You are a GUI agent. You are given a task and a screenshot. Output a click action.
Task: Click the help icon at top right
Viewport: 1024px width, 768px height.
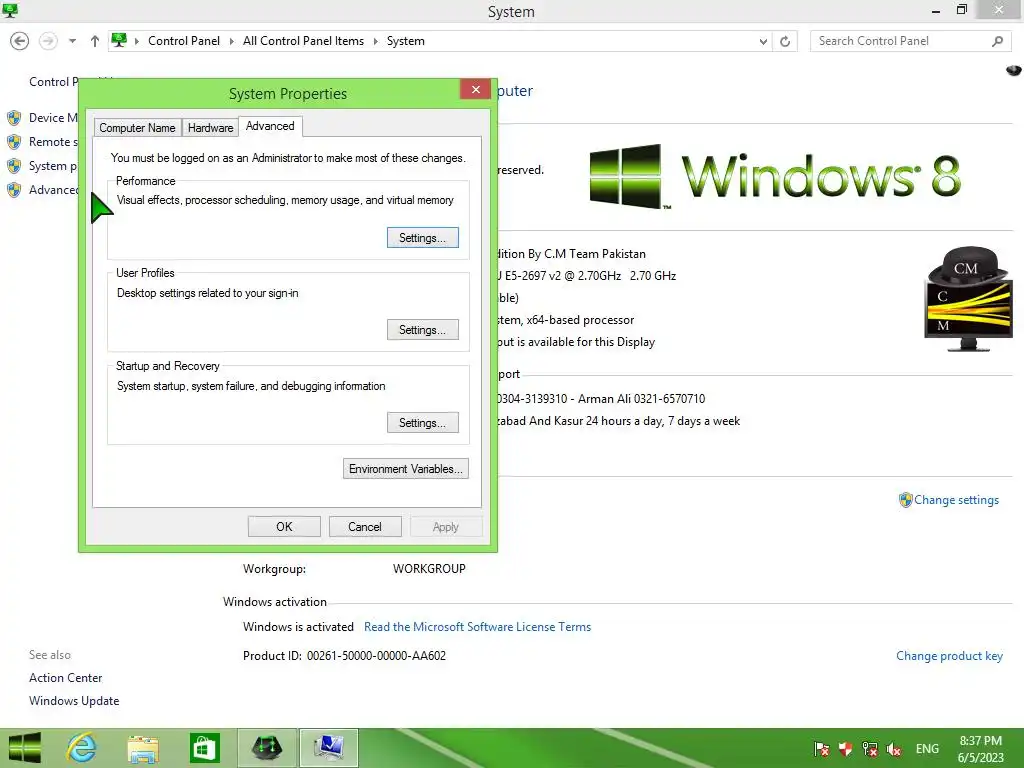coord(1014,70)
